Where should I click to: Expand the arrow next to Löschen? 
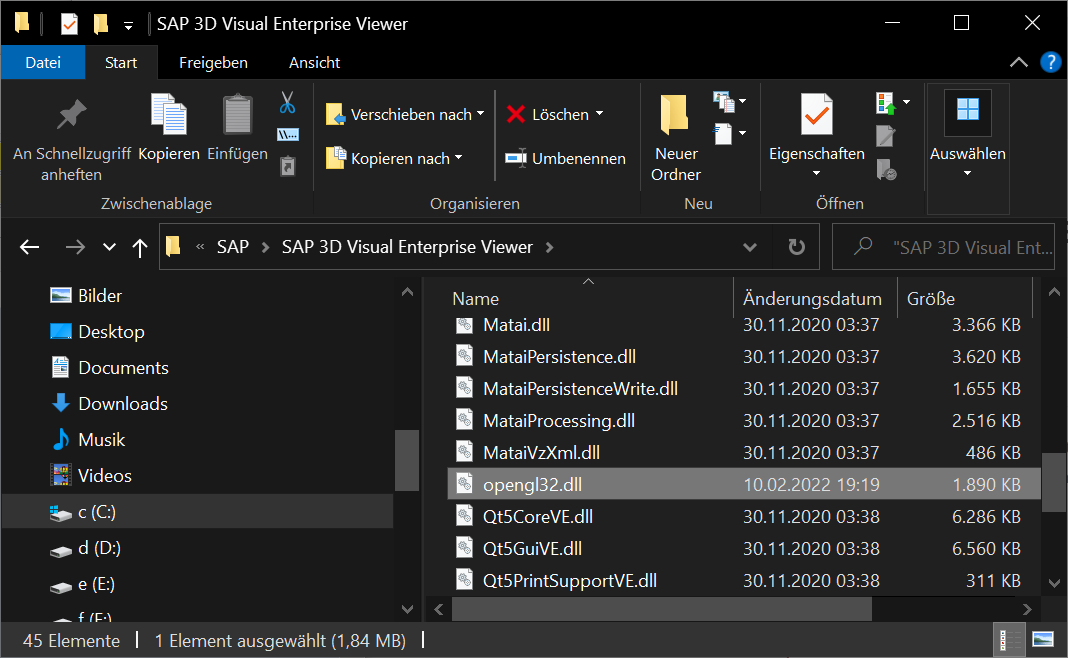point(599,114)
